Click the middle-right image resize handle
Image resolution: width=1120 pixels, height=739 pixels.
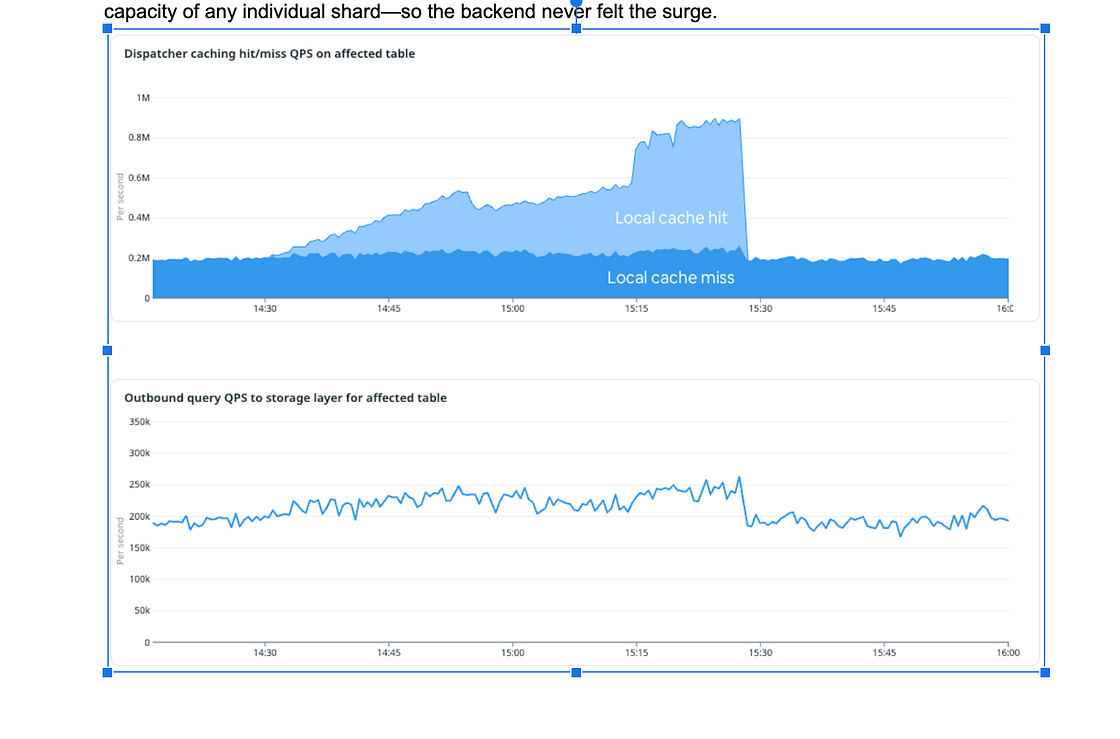[1045, 350]
